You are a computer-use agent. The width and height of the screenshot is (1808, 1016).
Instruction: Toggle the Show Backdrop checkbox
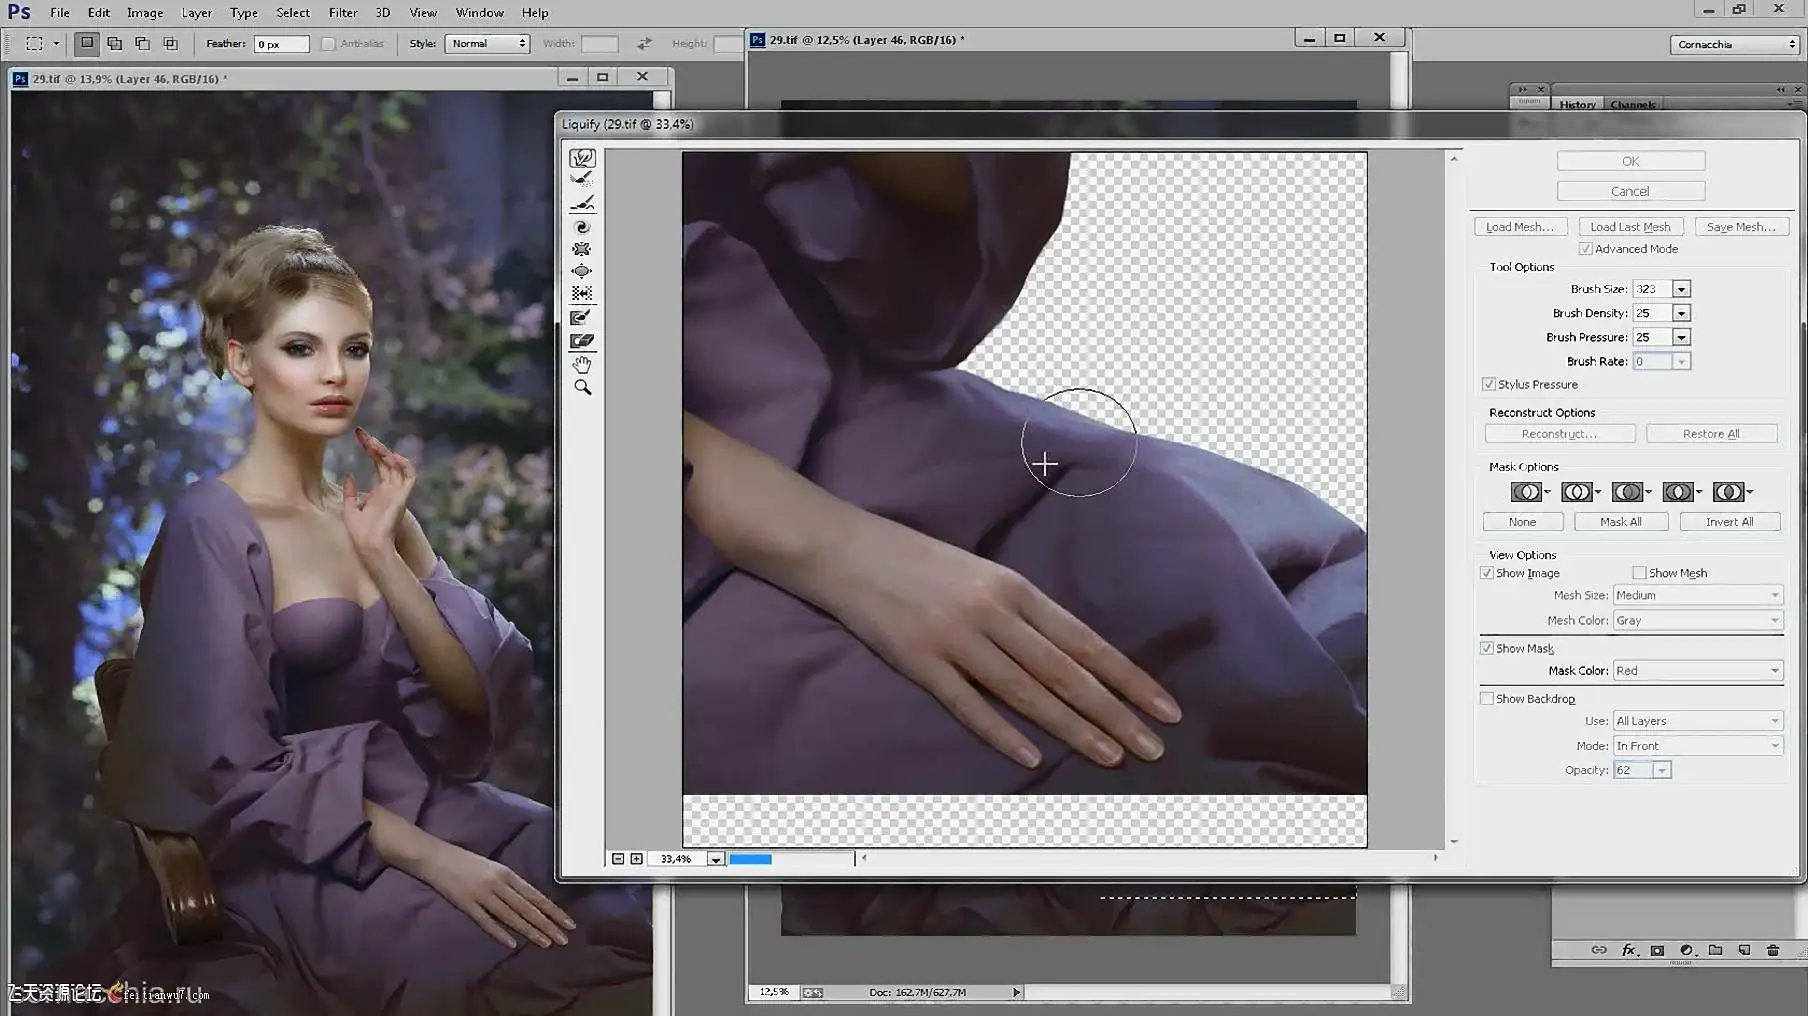click(1487, 699)
